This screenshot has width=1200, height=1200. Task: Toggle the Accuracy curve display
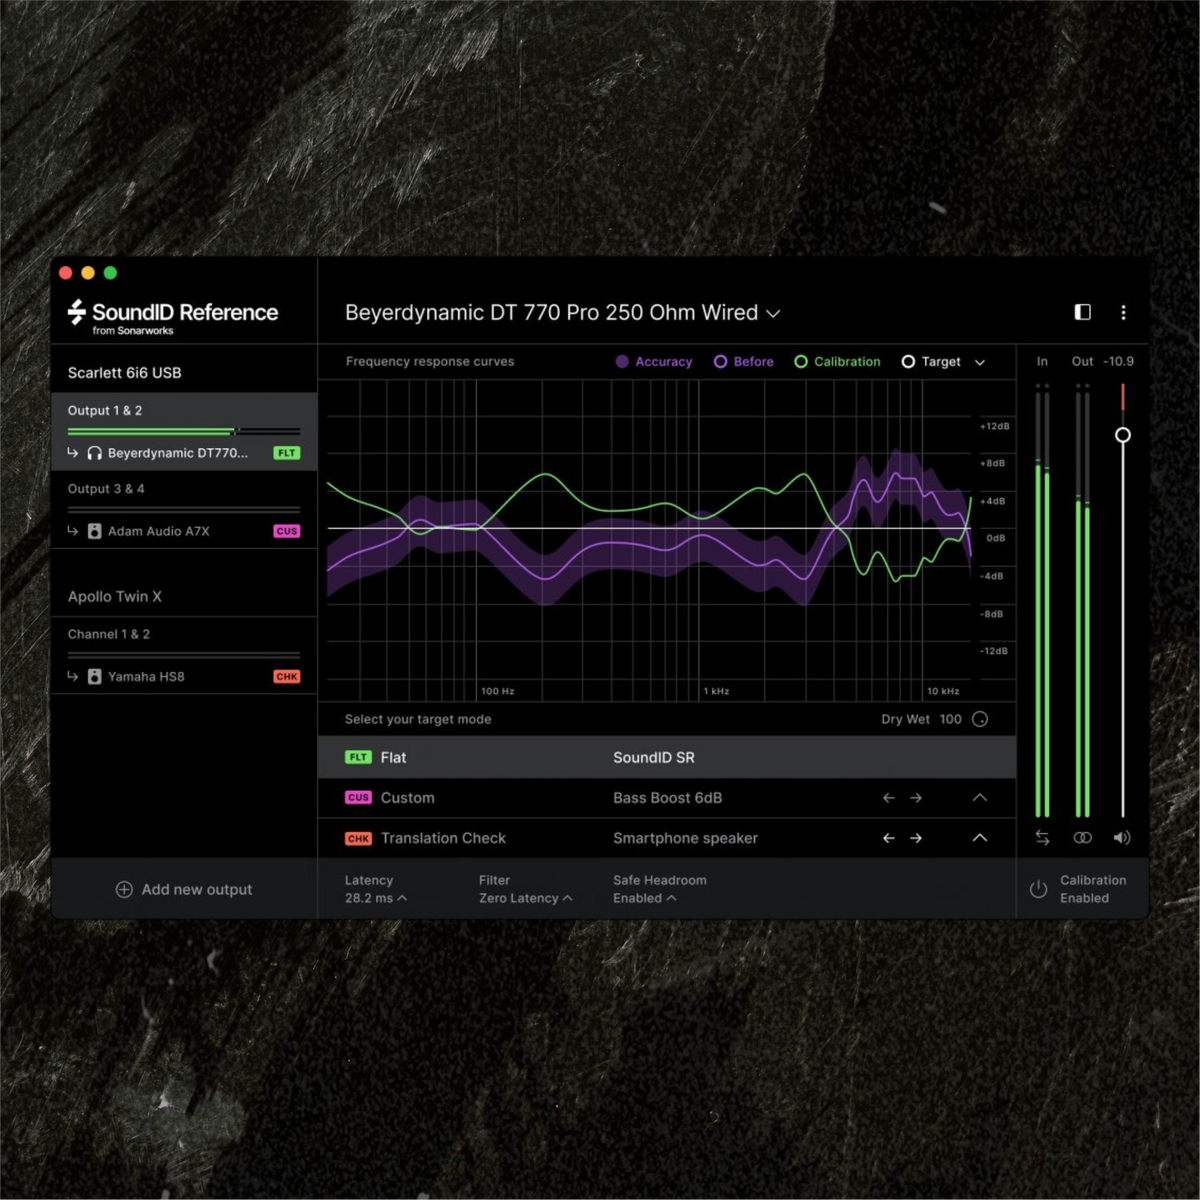[x=654, y=361]
